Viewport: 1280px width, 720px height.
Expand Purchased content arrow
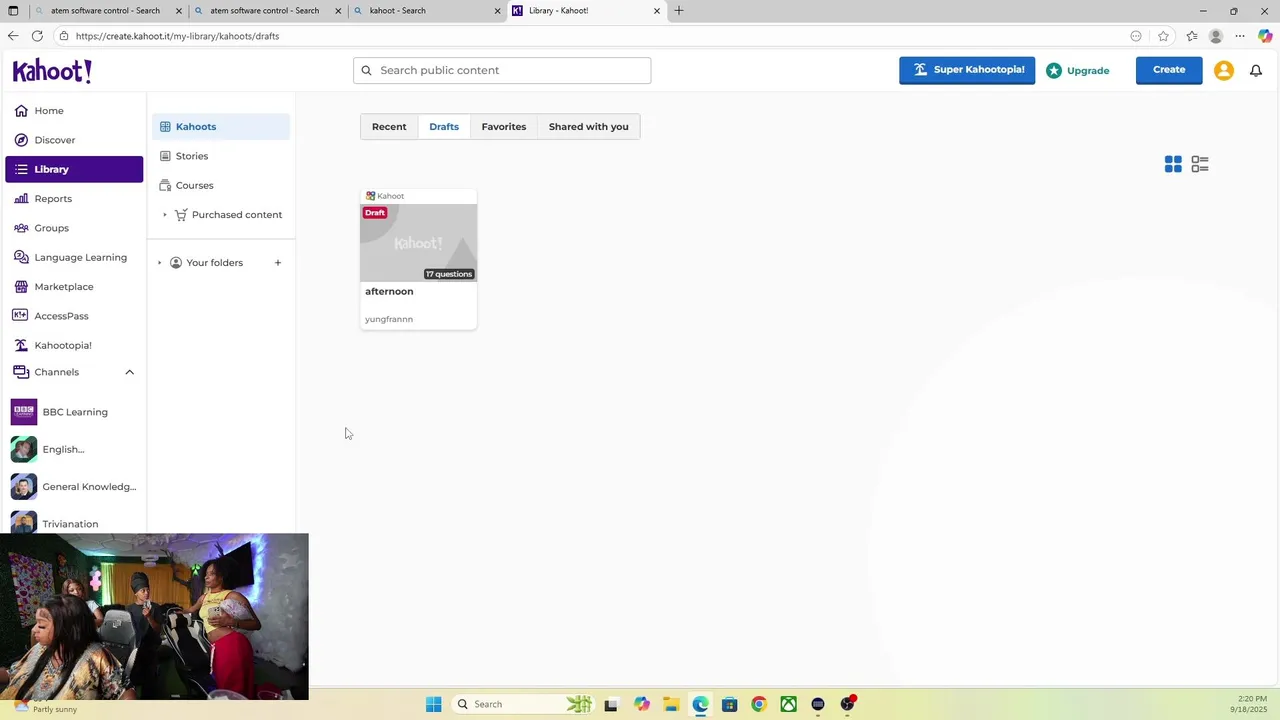[165, 215]
